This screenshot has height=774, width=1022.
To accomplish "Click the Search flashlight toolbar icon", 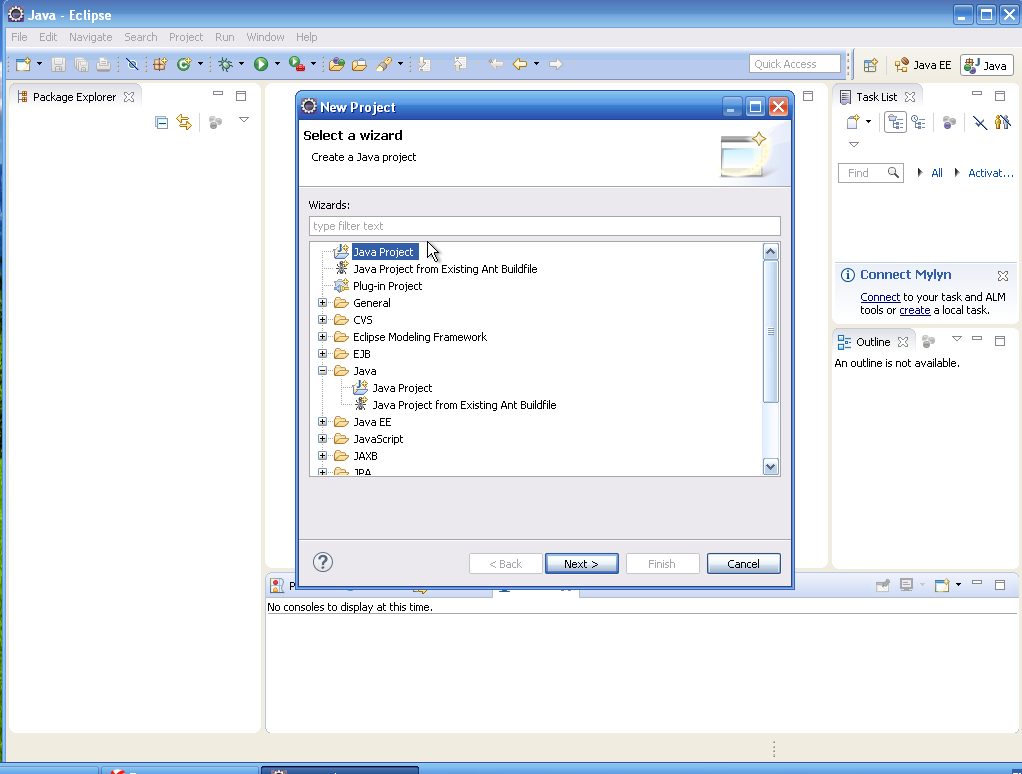I will click(384, 64).
